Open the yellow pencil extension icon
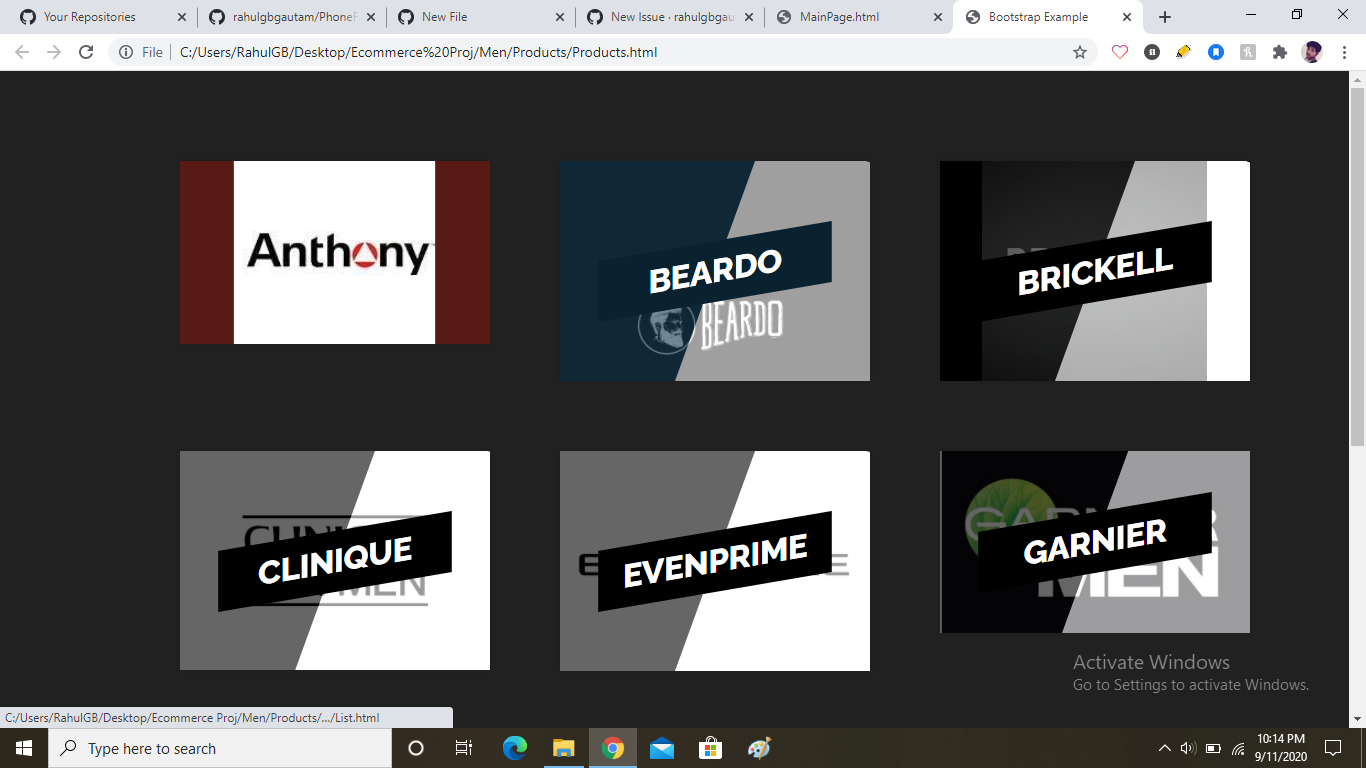 point(1184,52)
